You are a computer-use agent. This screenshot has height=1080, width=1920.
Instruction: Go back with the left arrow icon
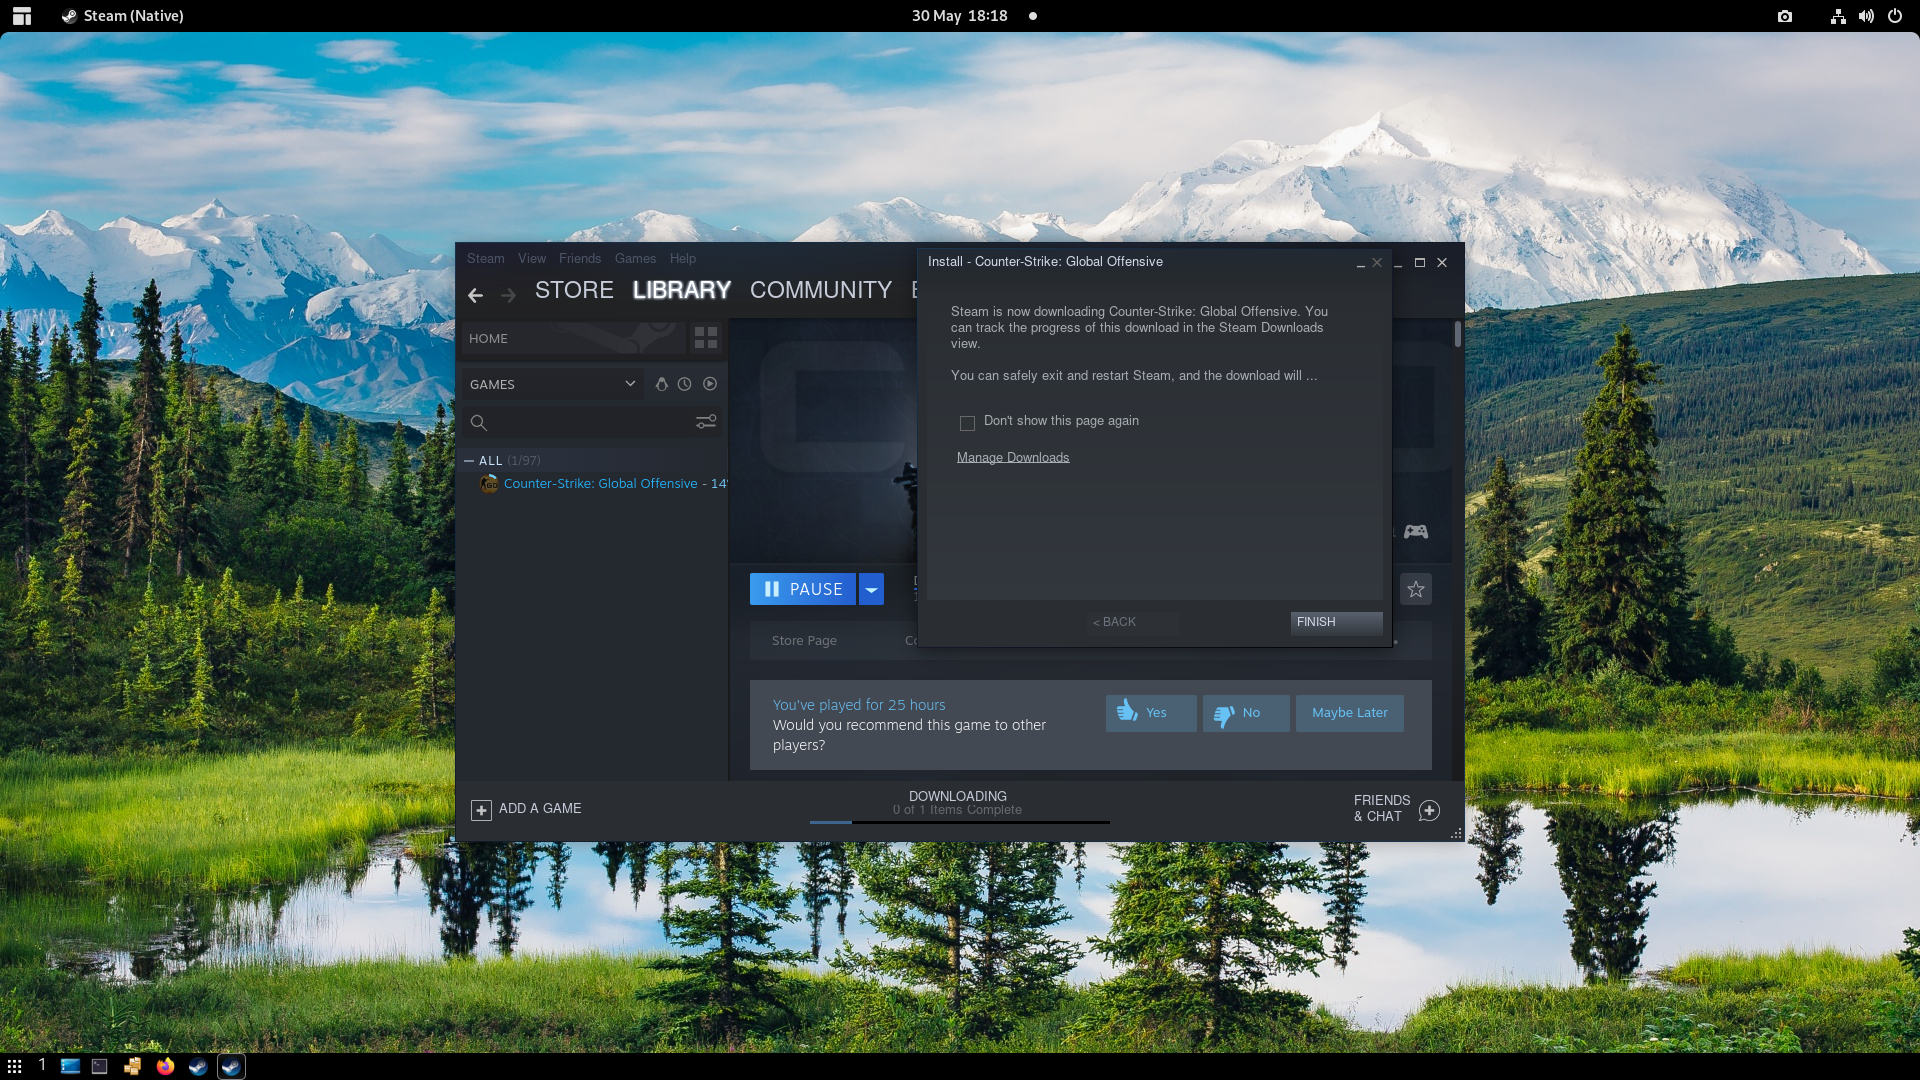(476, 295)
